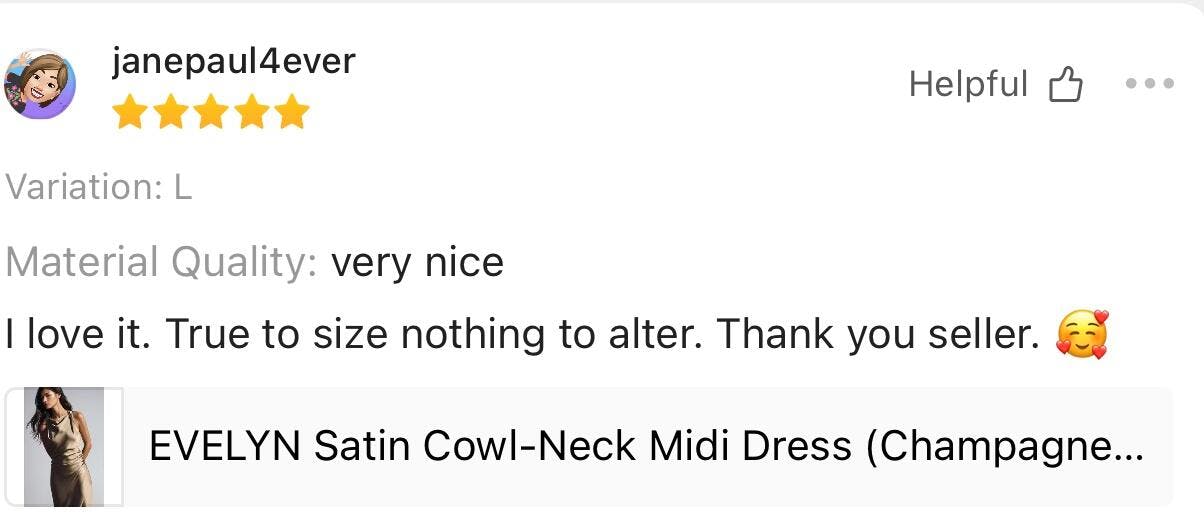Click the dress product thumbnail image

(x=65, y=446)
